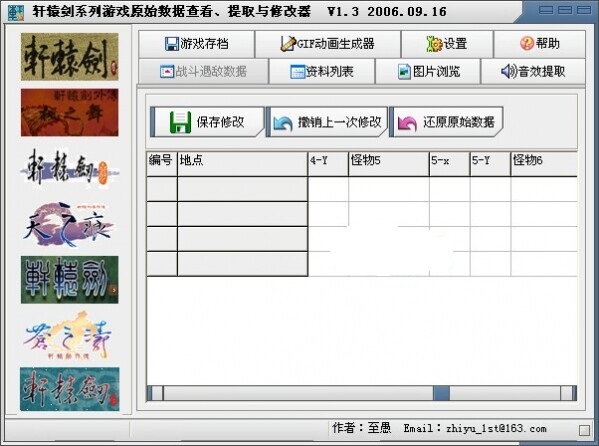Image resolution: width=599 pixels, height=446 pixels.
Task: Click the speaker icon of 音效提取
Action: (x=509, y=71)
